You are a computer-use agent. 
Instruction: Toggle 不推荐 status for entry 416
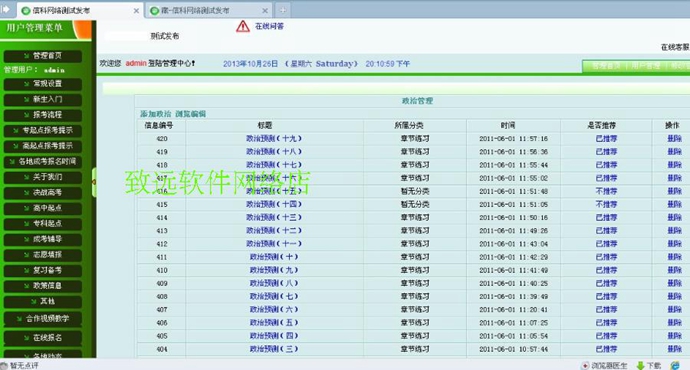(x=606, y=191)
